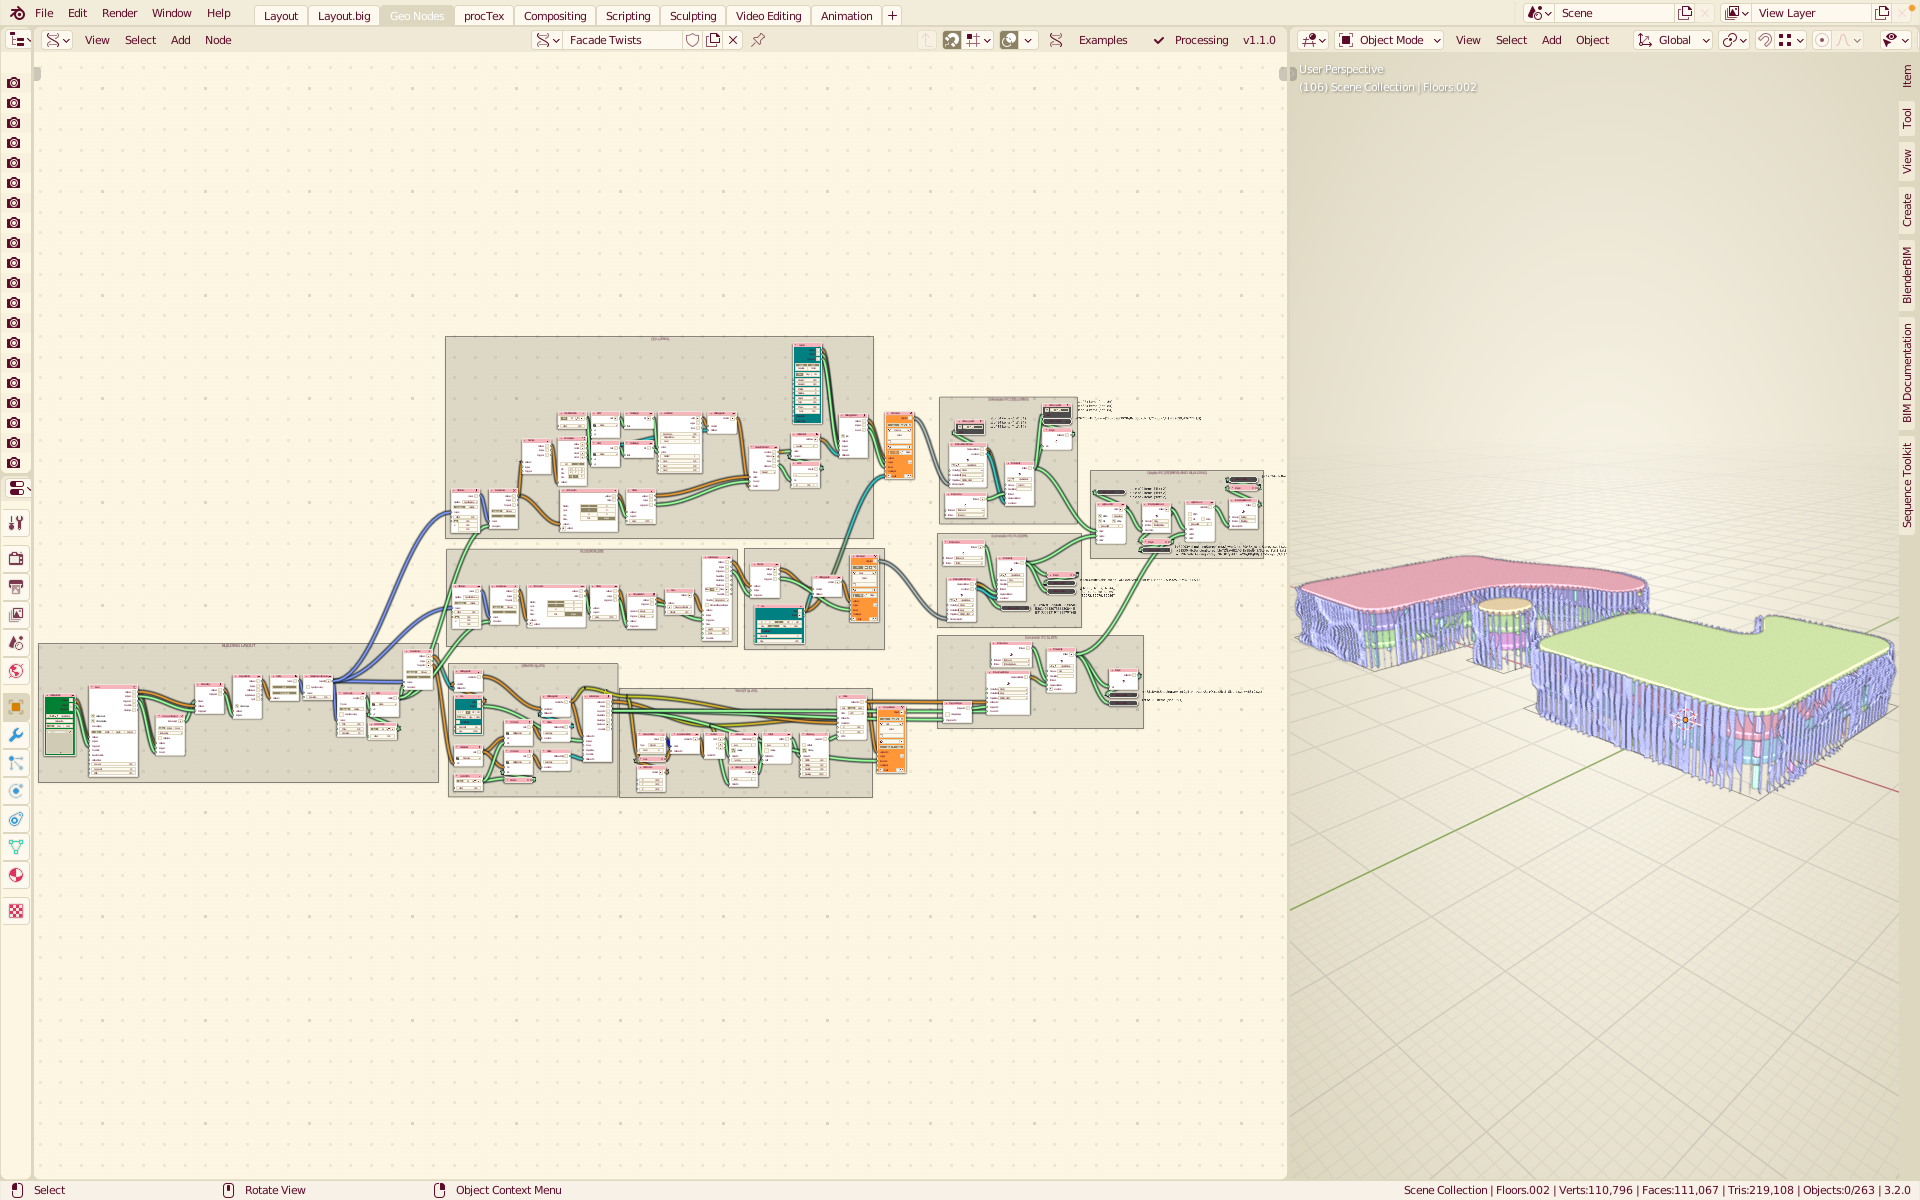This screenshot has width=1920, height=1200.
Task: Open the File menu
Action: tap(44, 13)
